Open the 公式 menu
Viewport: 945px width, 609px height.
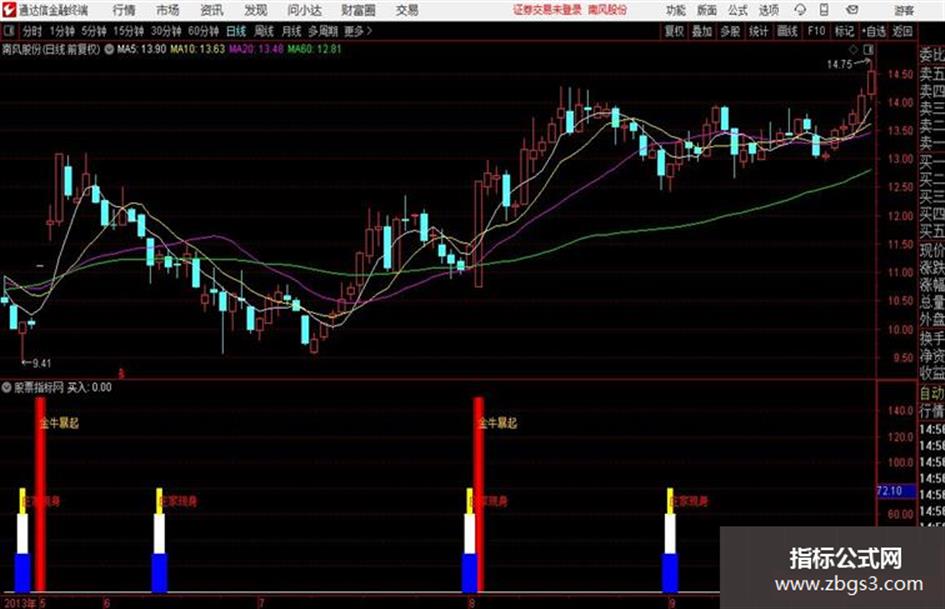(738, 10)
